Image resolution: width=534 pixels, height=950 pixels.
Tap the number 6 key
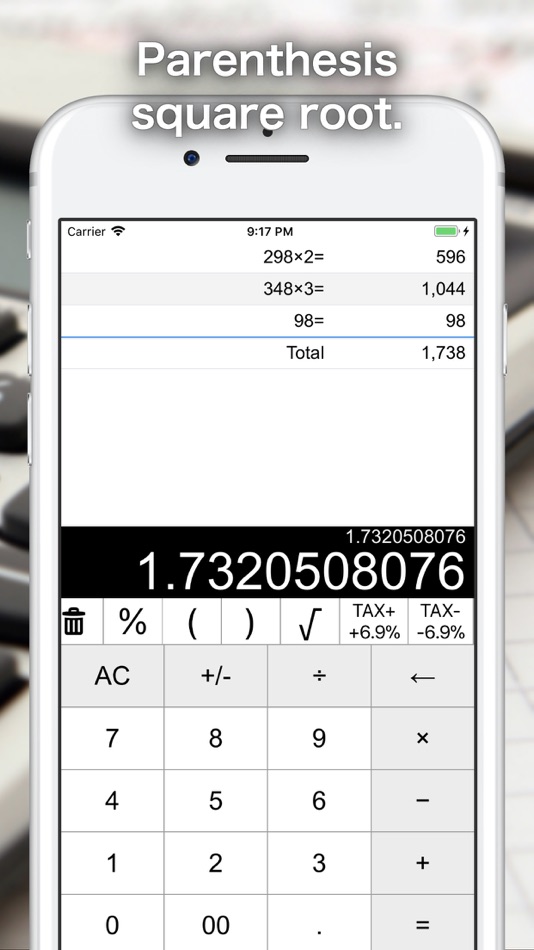click(x=319, y=801)
